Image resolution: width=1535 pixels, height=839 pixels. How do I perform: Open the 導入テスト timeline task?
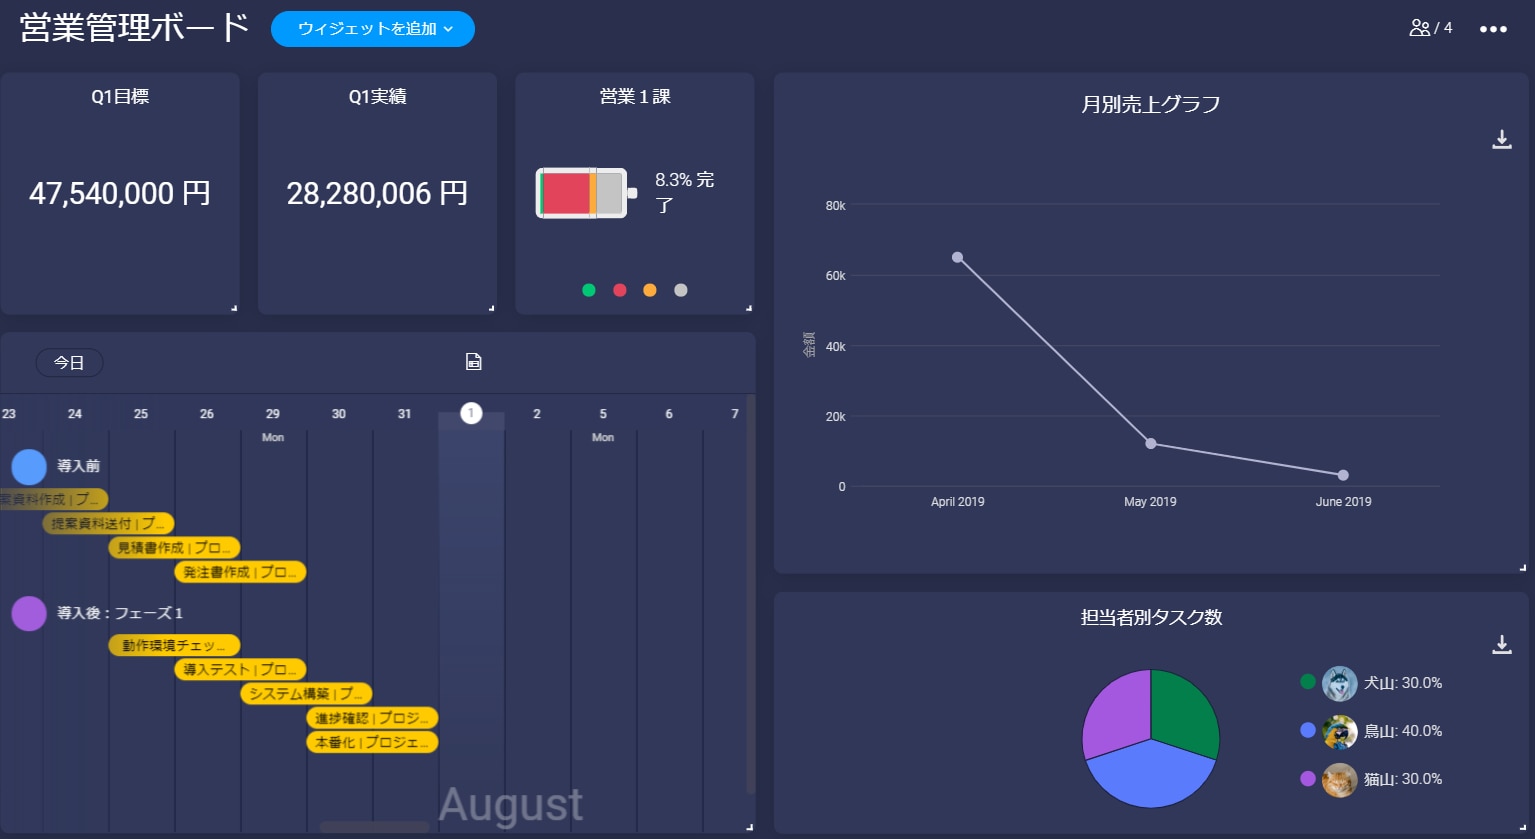[x=240, y=670]
